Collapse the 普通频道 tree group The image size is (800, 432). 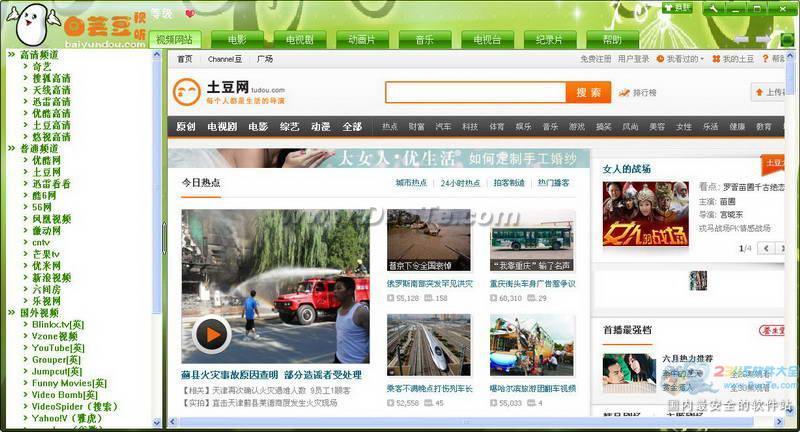[11, 148]
